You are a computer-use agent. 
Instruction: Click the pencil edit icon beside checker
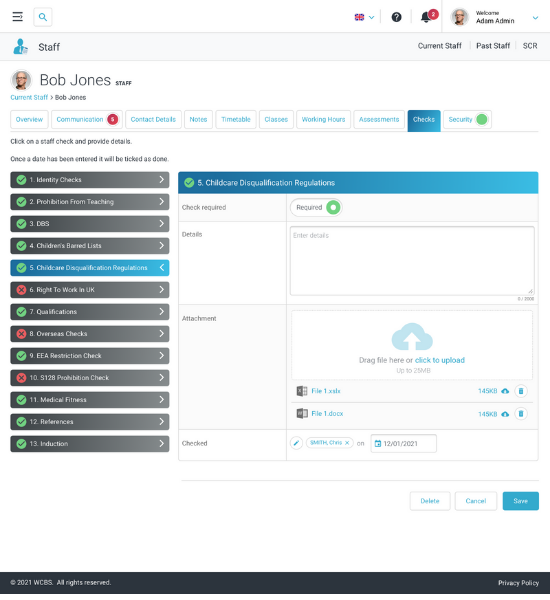click(x=296, y=443)
